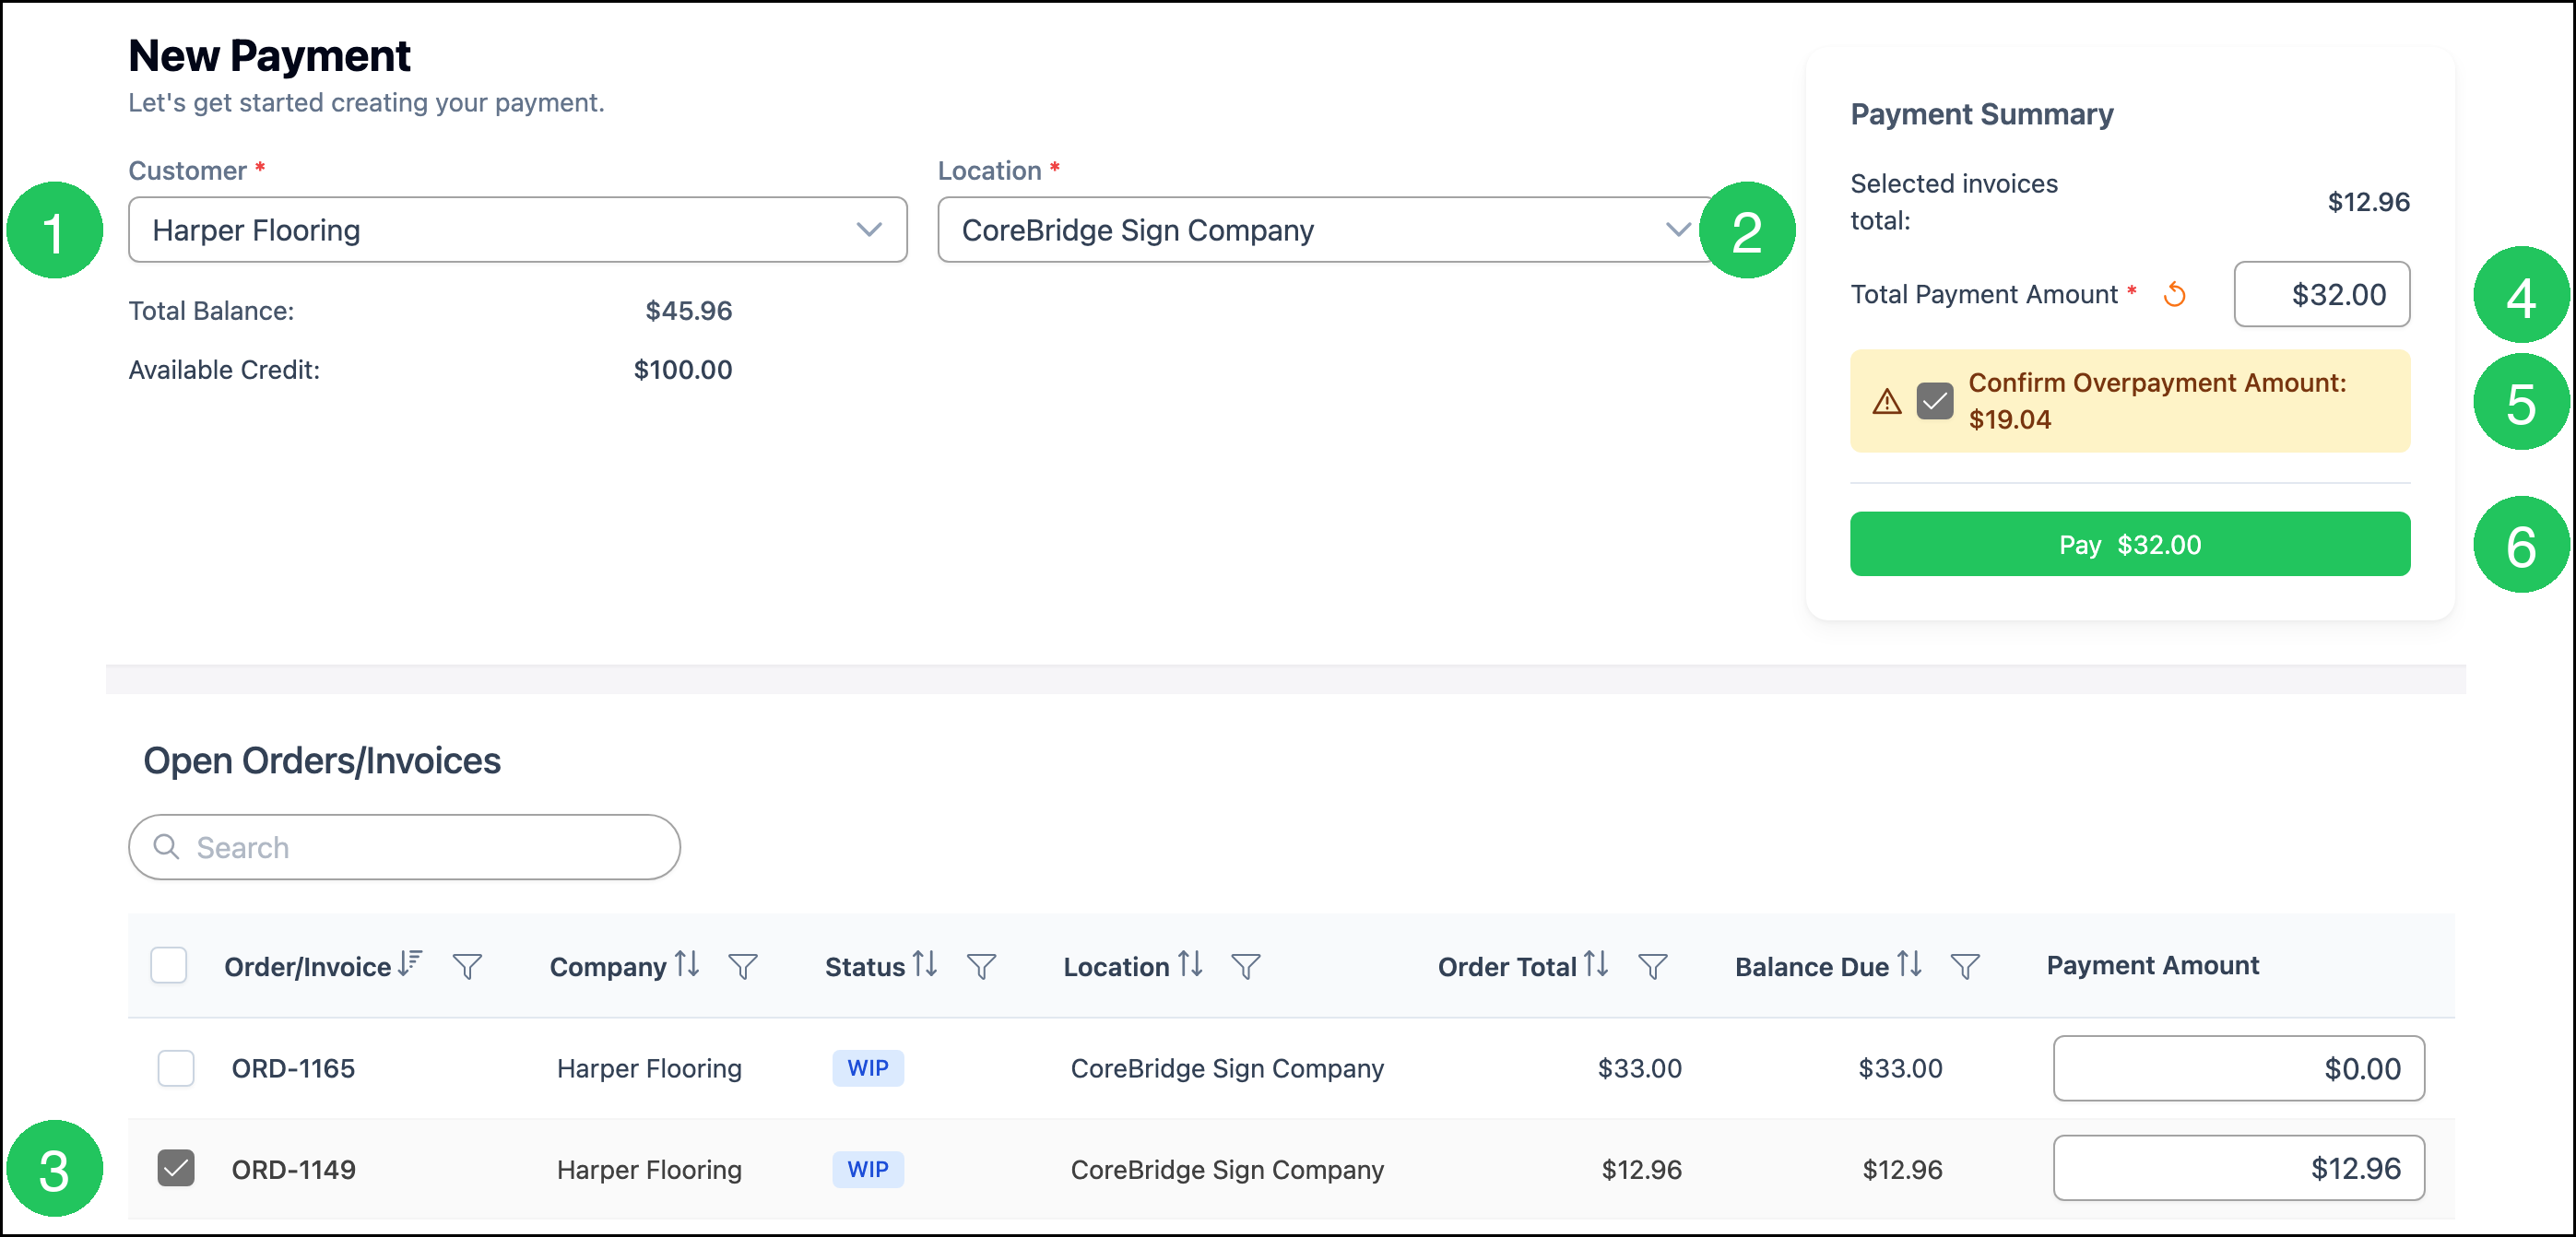Click the Payment Amount column header
Viewport: 2576px width, 1237px height.
[x=2152, y=965]
